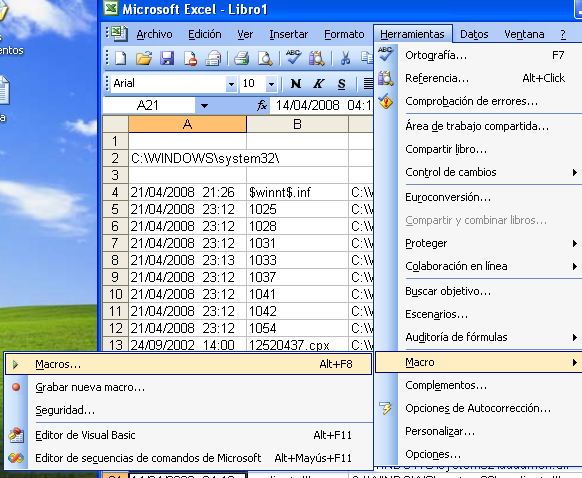Close the Herramientas menu via its title
This screenshot has width=582, height=478.
coord(412,34)
